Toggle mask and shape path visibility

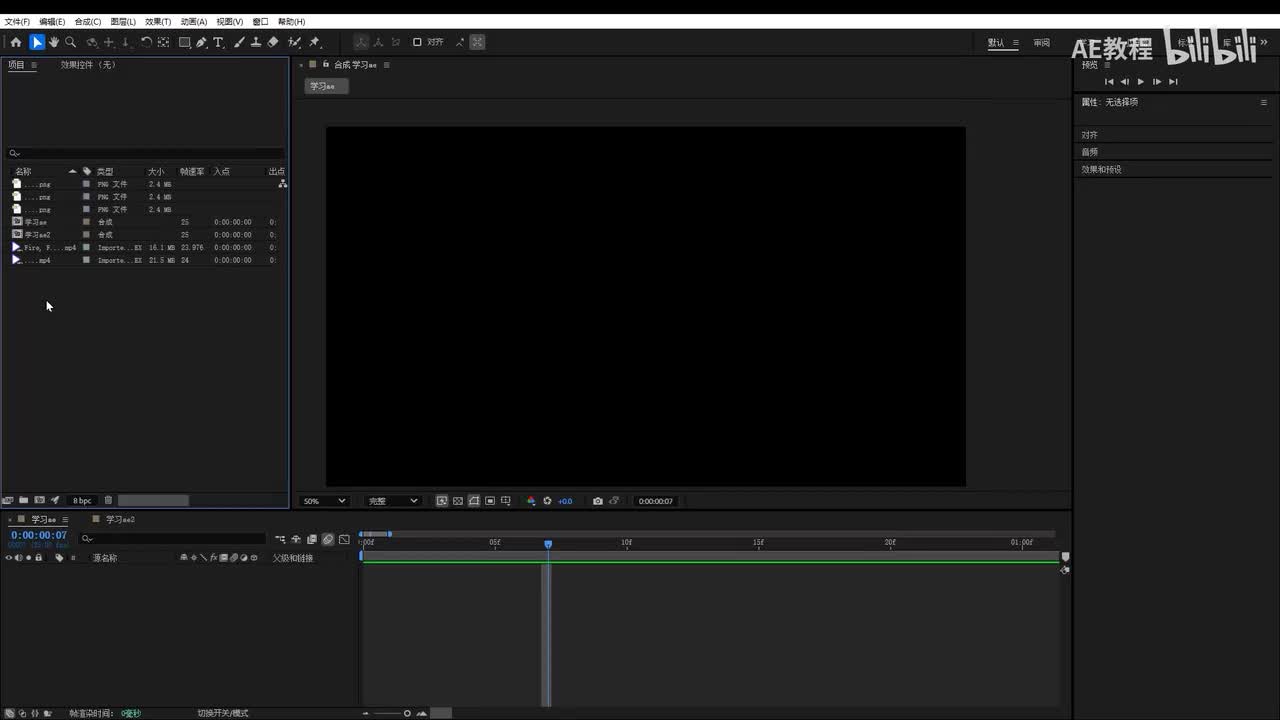click(474, 501)
